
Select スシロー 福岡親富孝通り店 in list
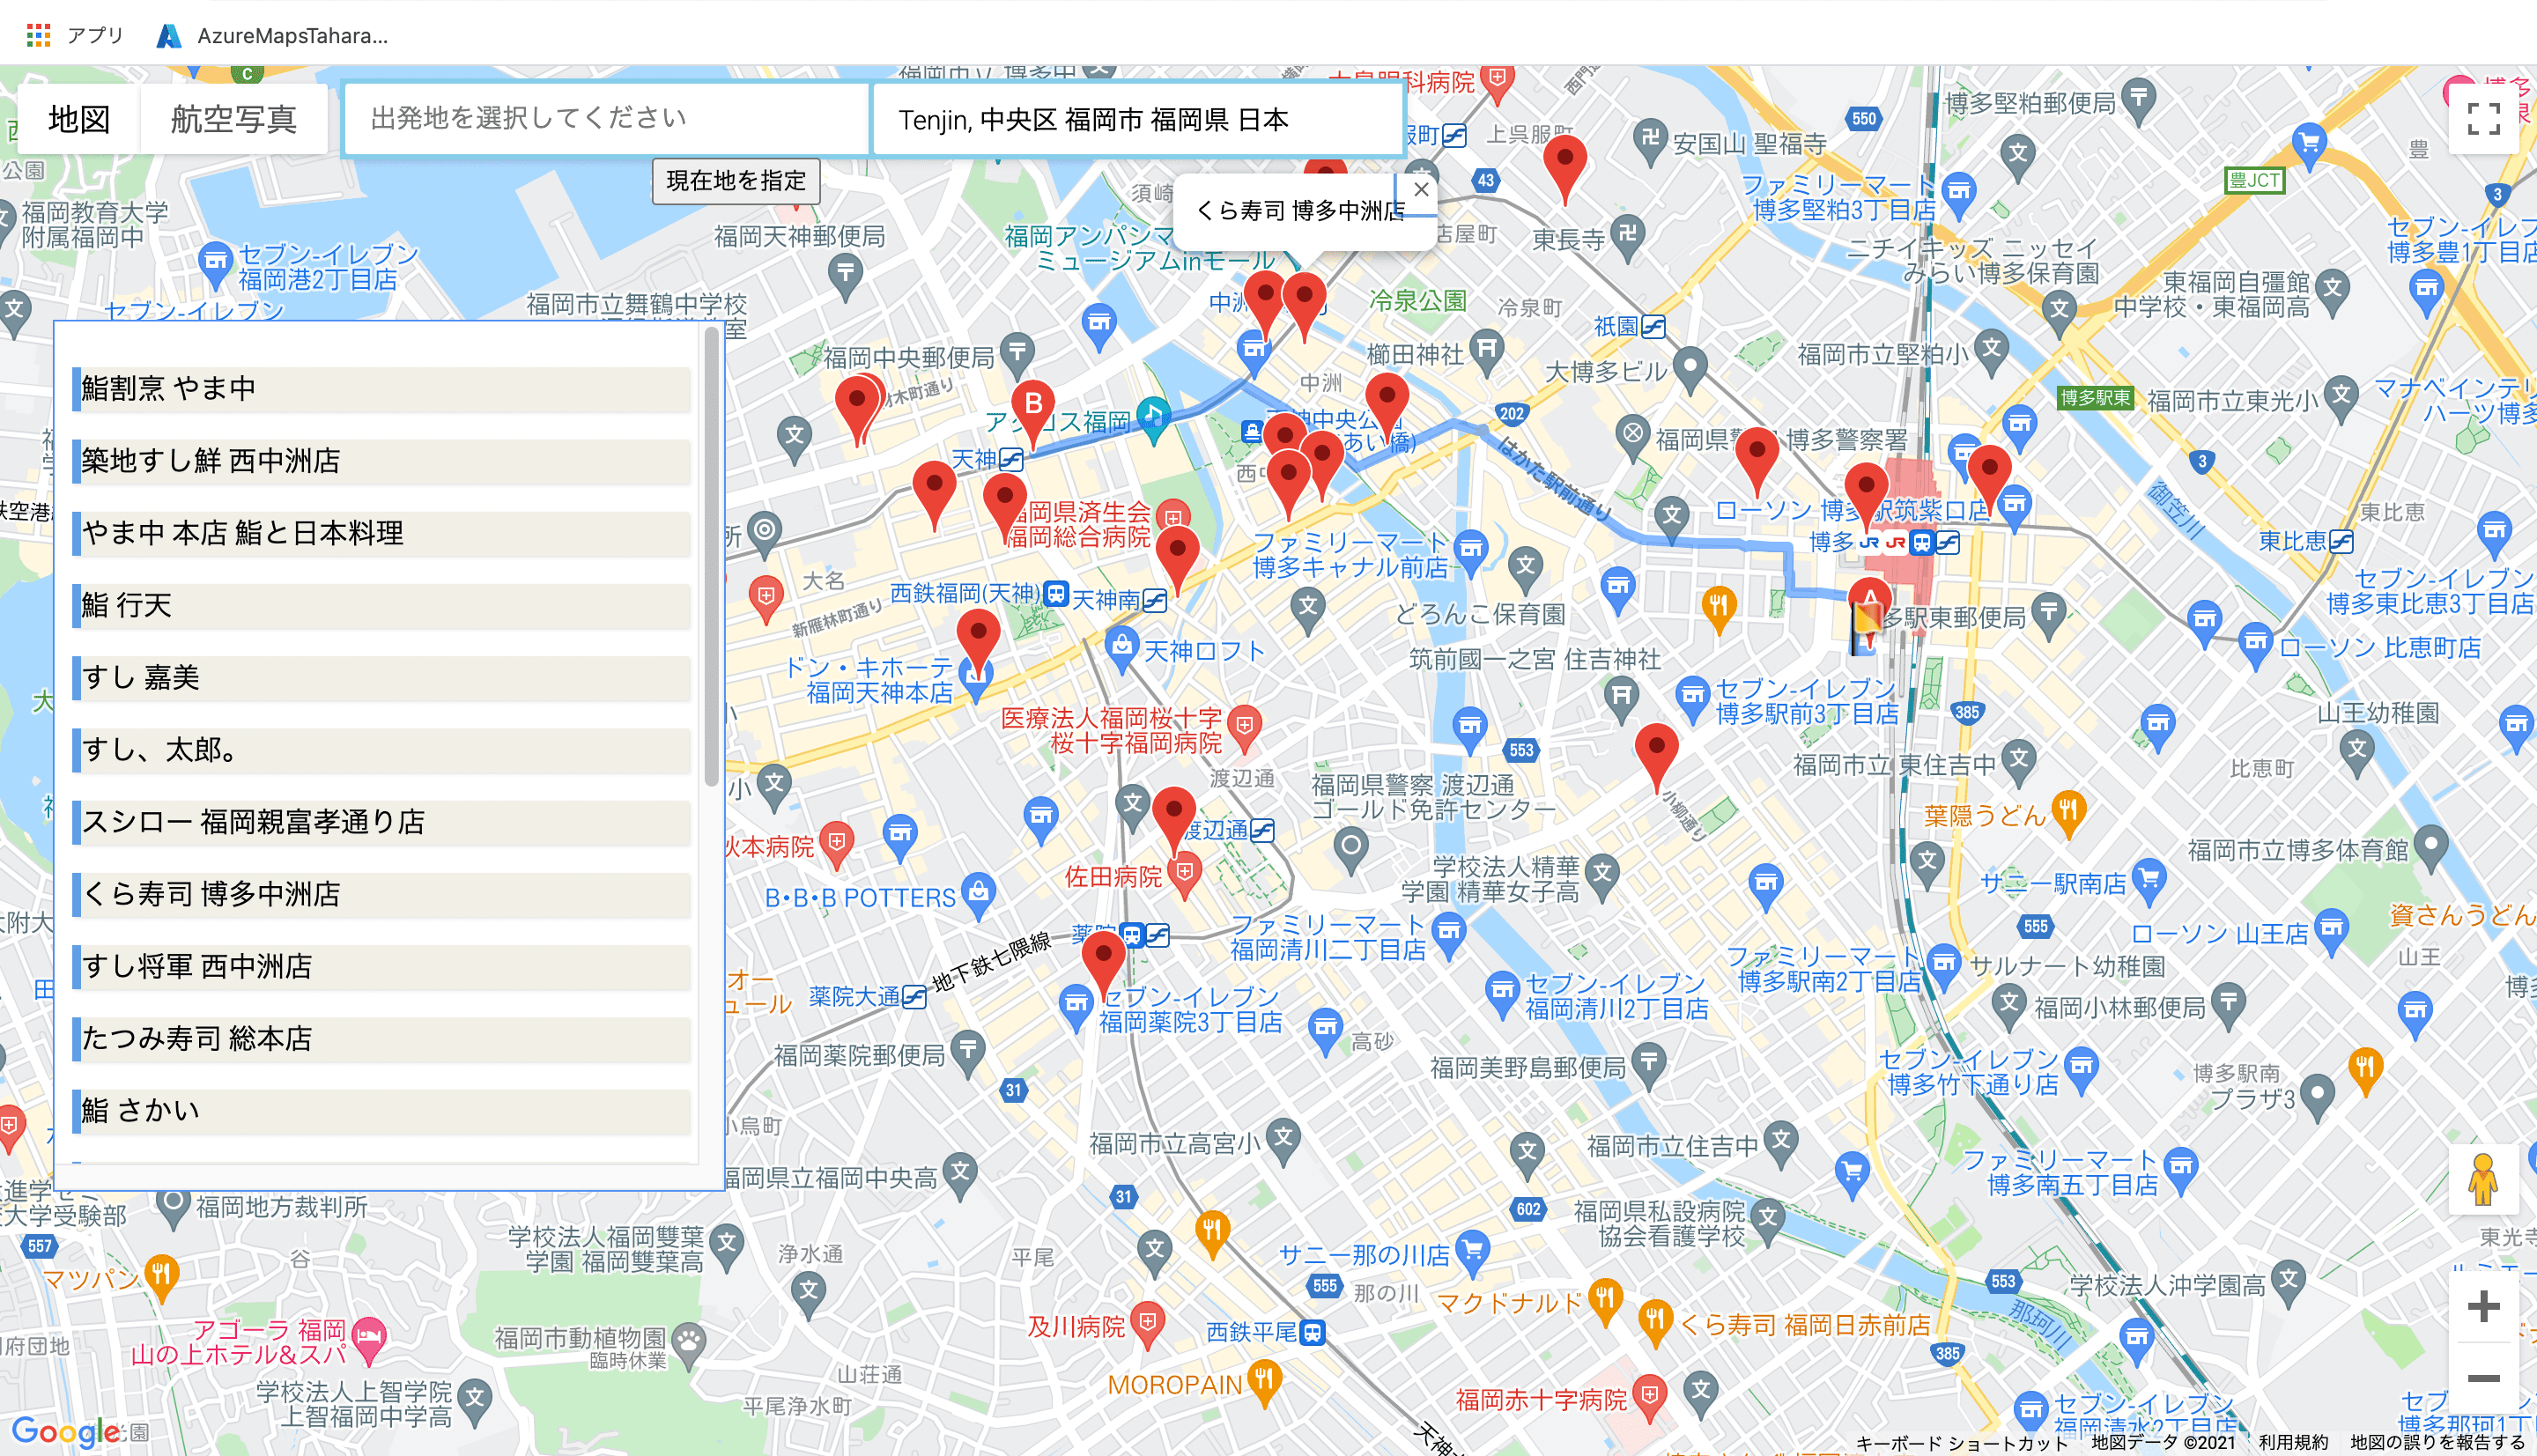click(382, 821)
